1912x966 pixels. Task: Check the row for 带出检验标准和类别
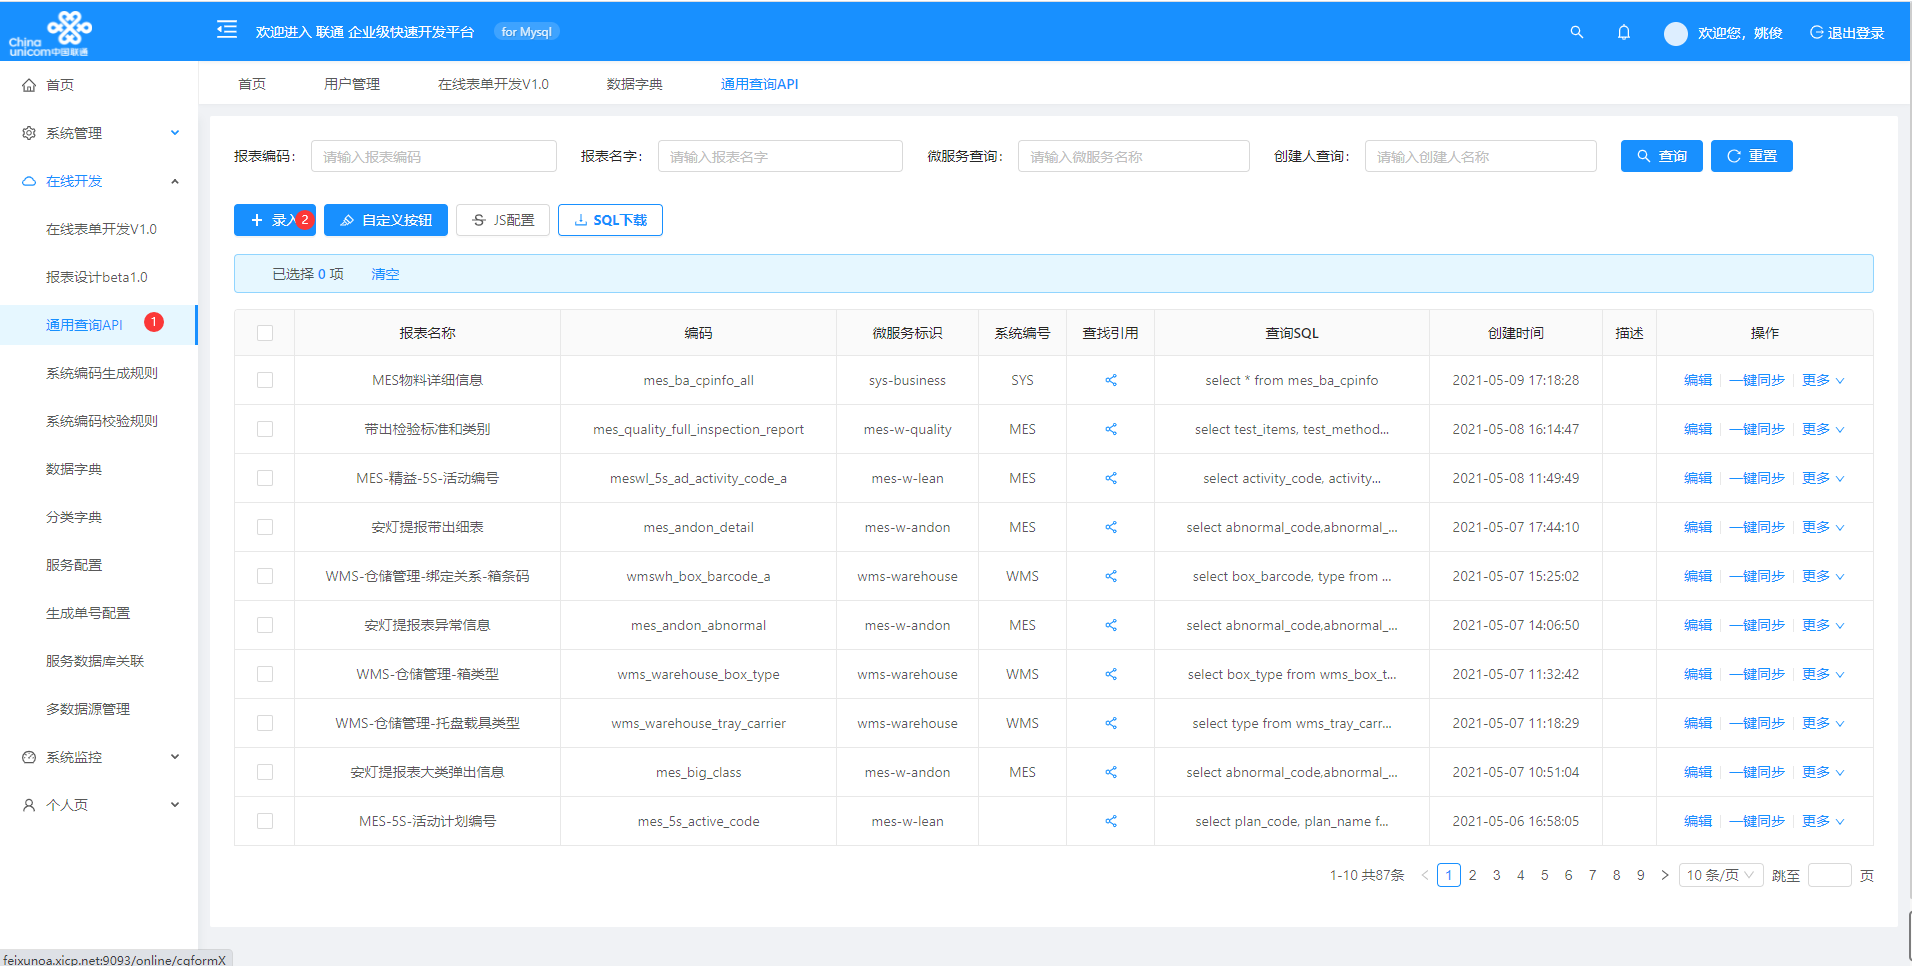(265, 429)
